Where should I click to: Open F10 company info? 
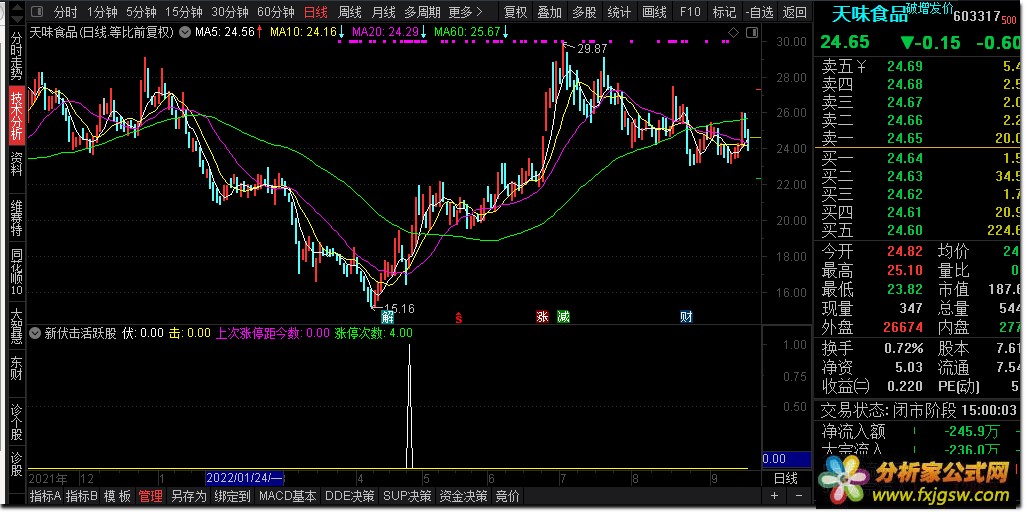pyautogui.click(x=690, y=12)
